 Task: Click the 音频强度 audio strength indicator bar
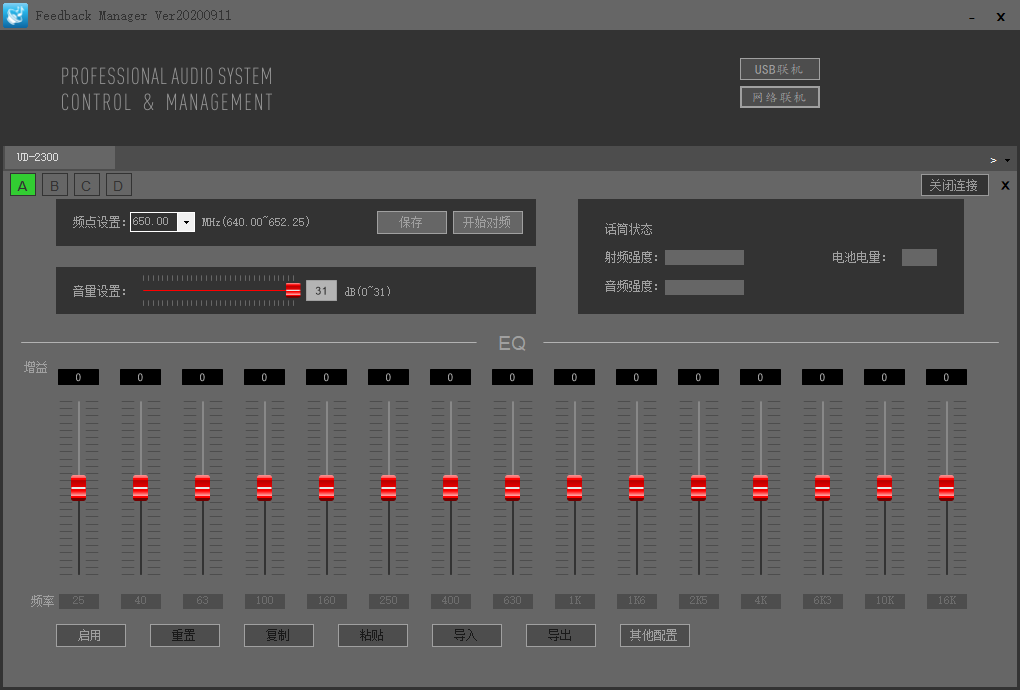[x=705, y=287]
